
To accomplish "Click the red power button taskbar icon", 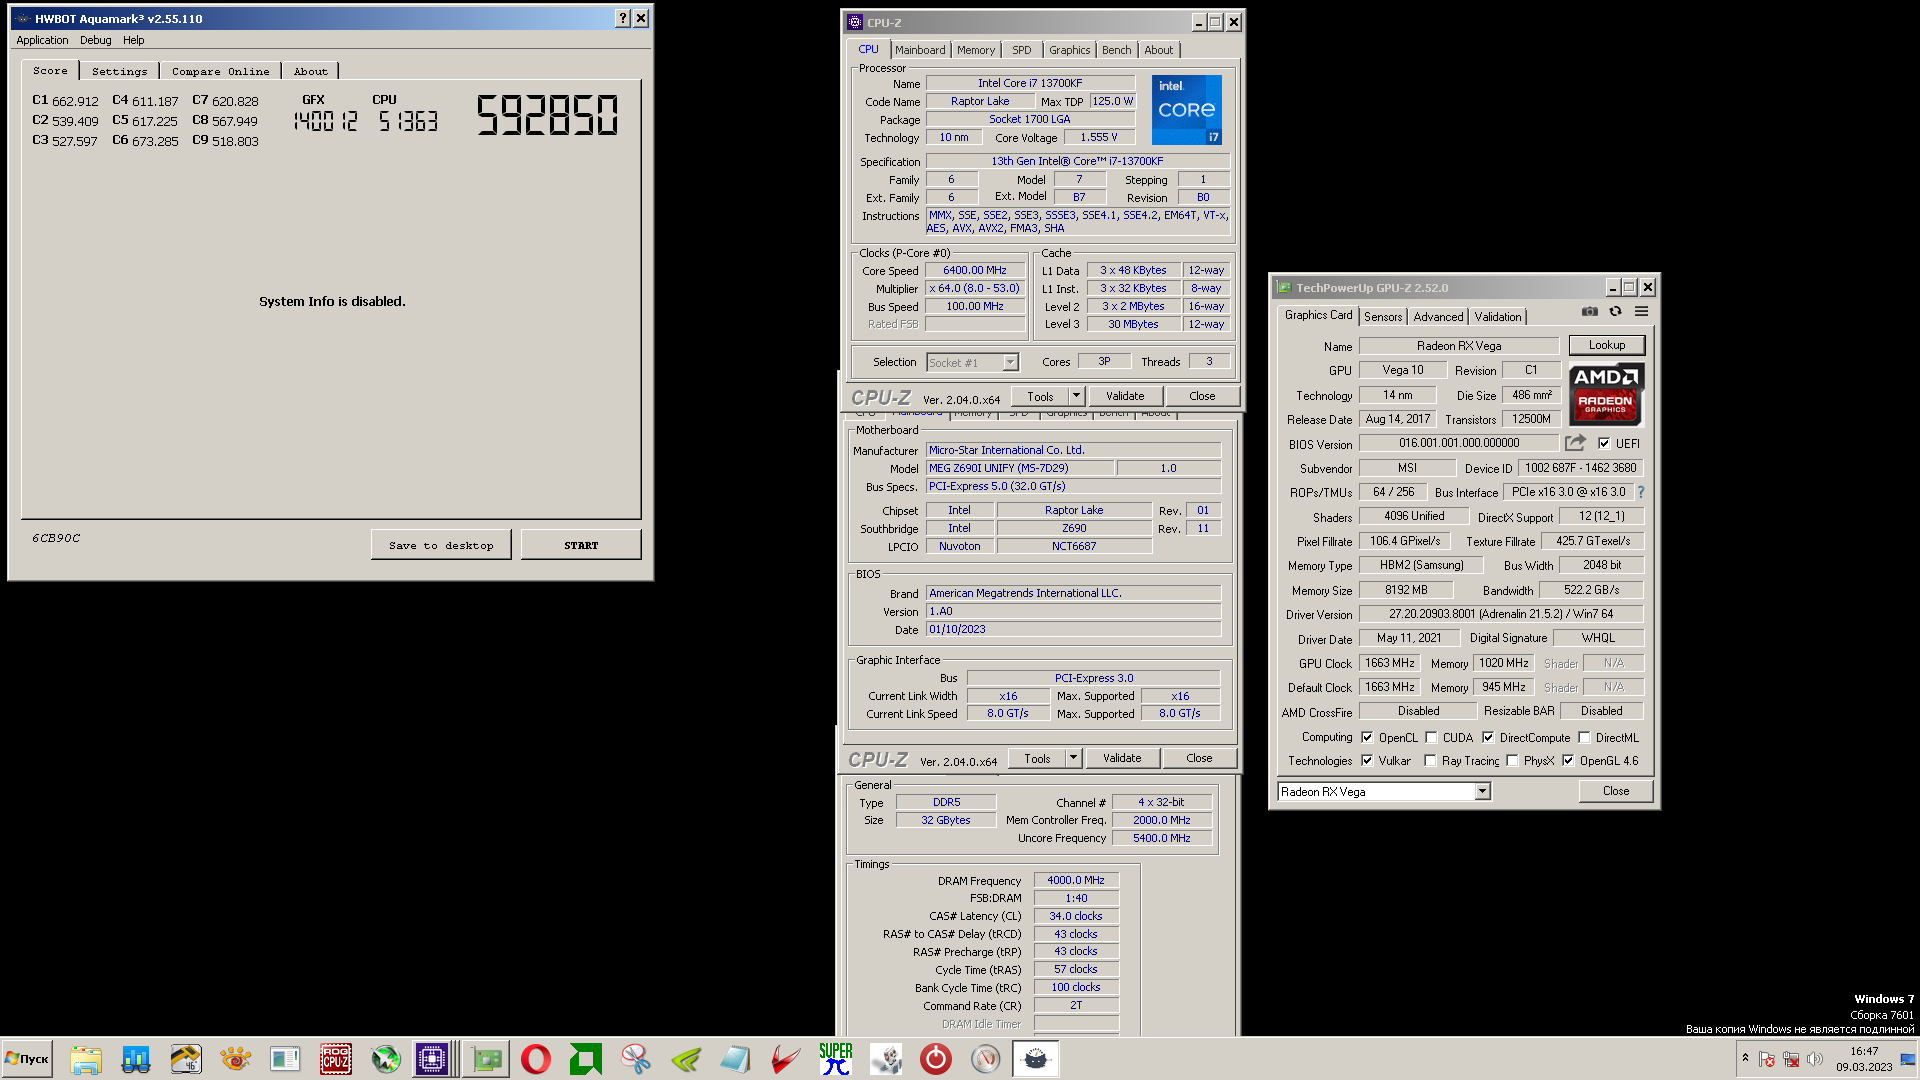I will coord(936,1059).
